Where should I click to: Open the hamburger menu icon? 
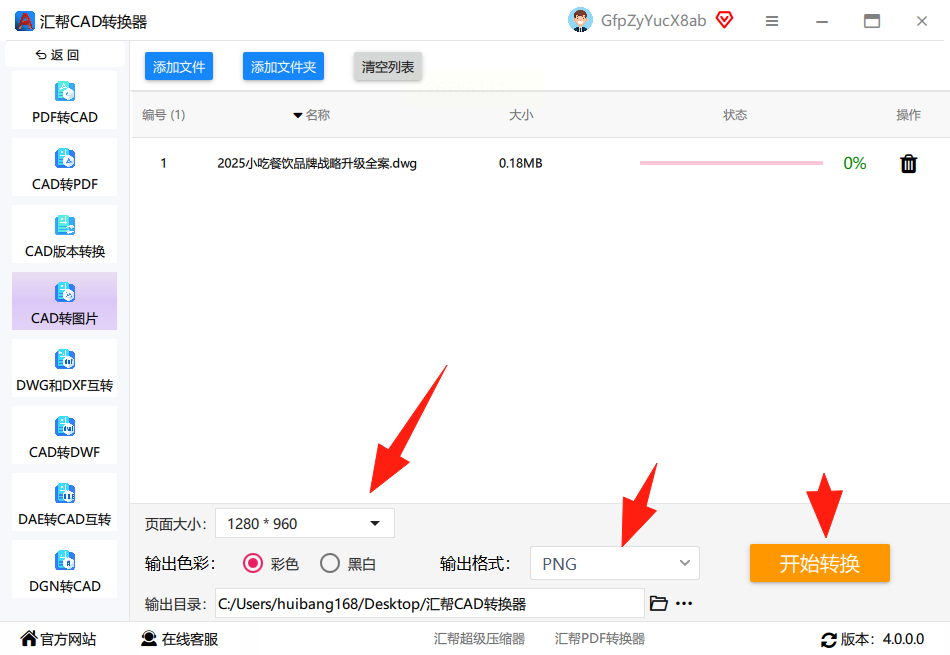point(772,21)
